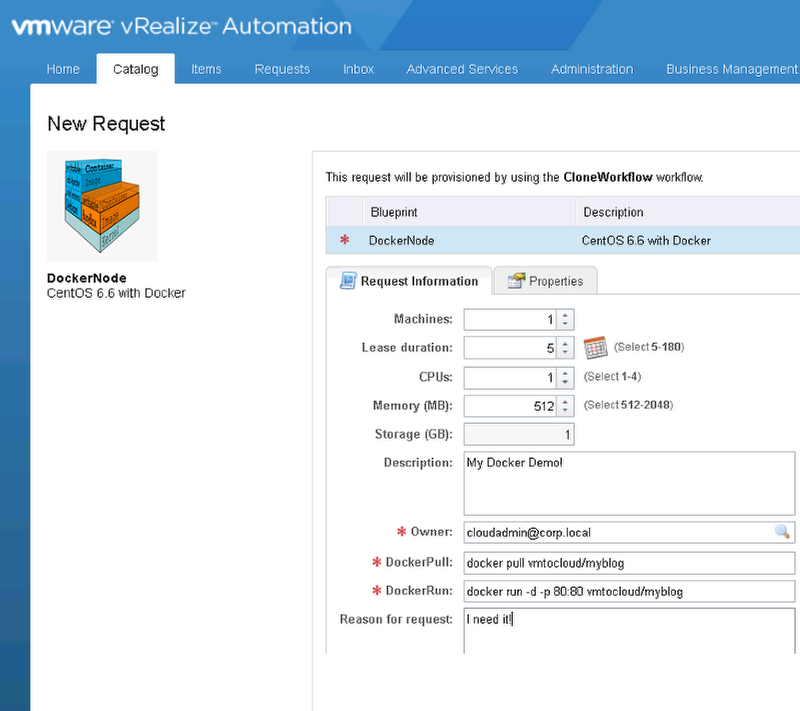800x711 pixels.
Task: Click the Storage (GB) field
Action: 519,435
